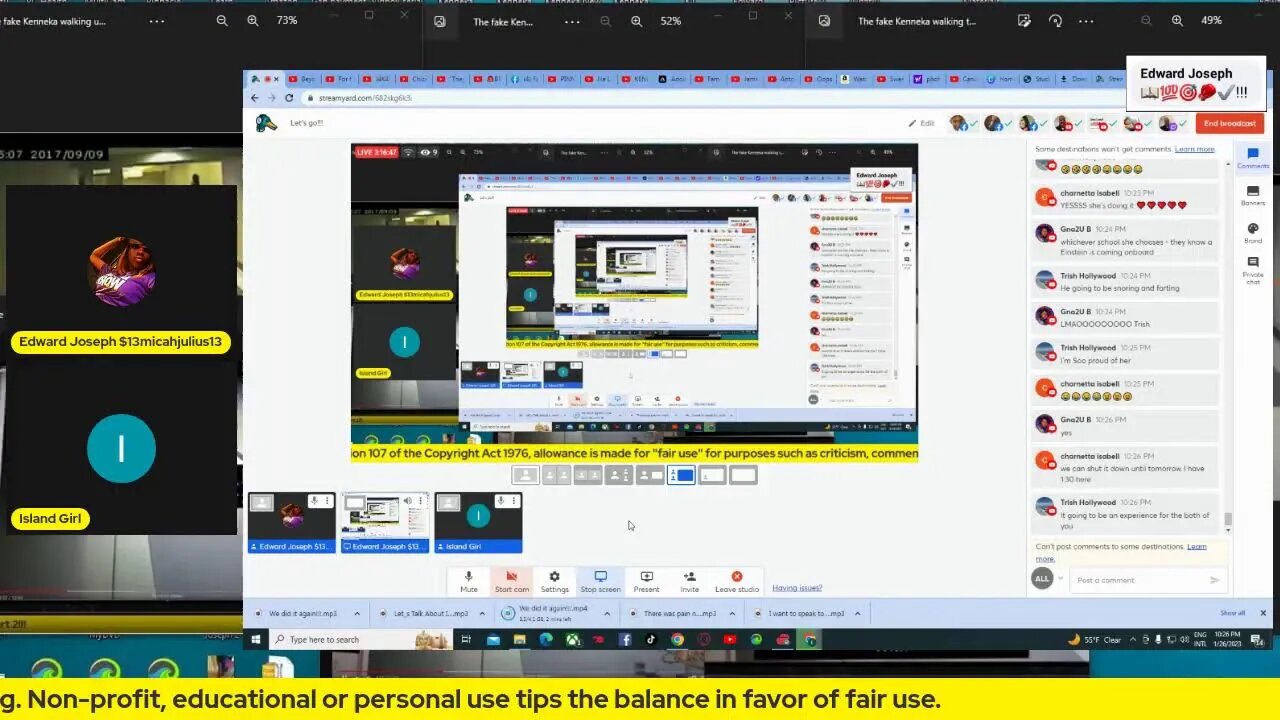Select the solo single-person layout
Image resolution: width=1280 pixels, height=720 pixels.
(525, 475)
